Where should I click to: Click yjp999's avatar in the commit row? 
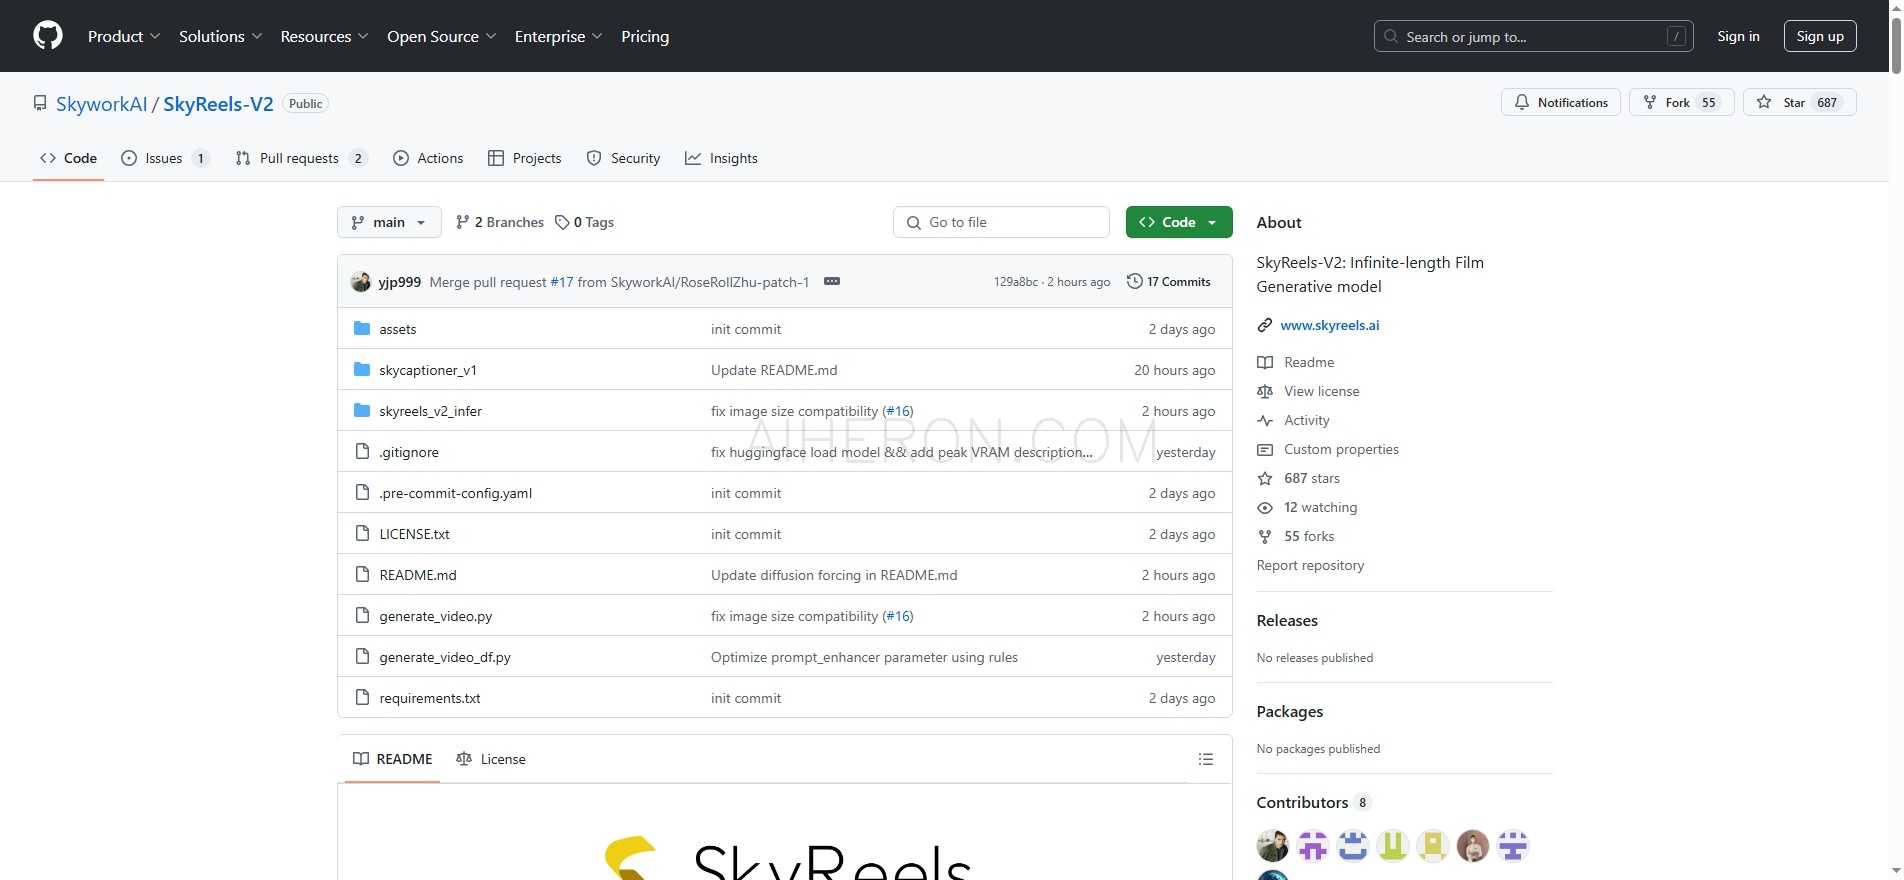point(361,282)
